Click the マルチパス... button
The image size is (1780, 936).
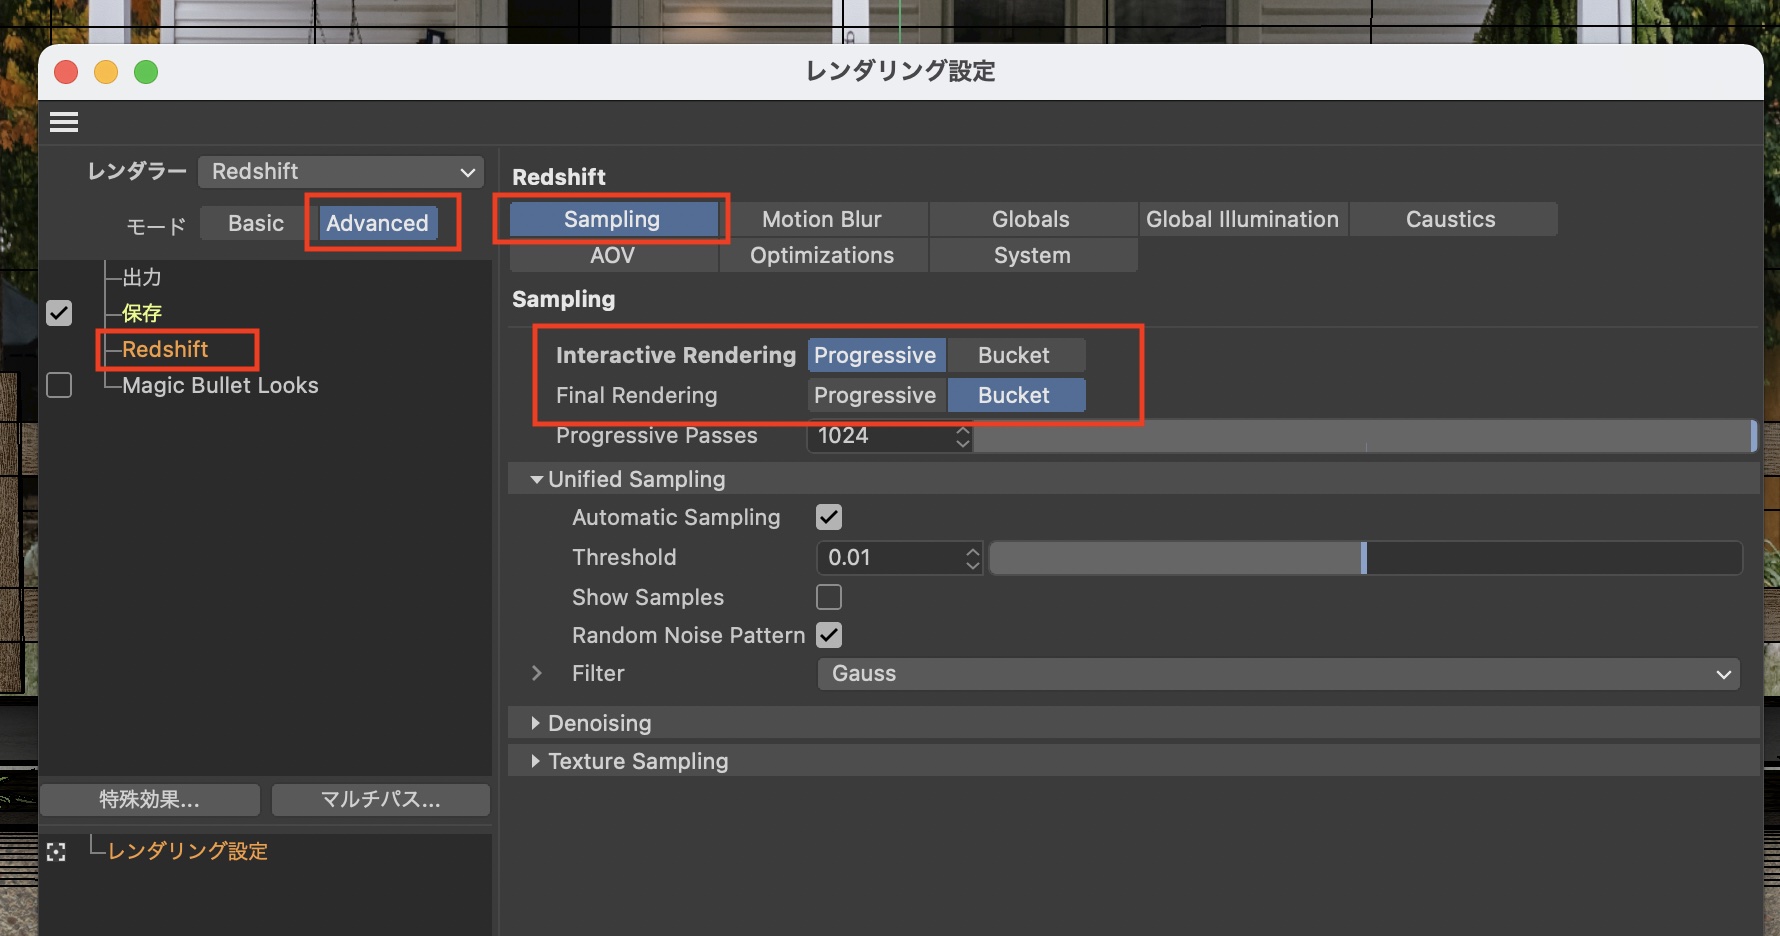(x=380, y=799)
